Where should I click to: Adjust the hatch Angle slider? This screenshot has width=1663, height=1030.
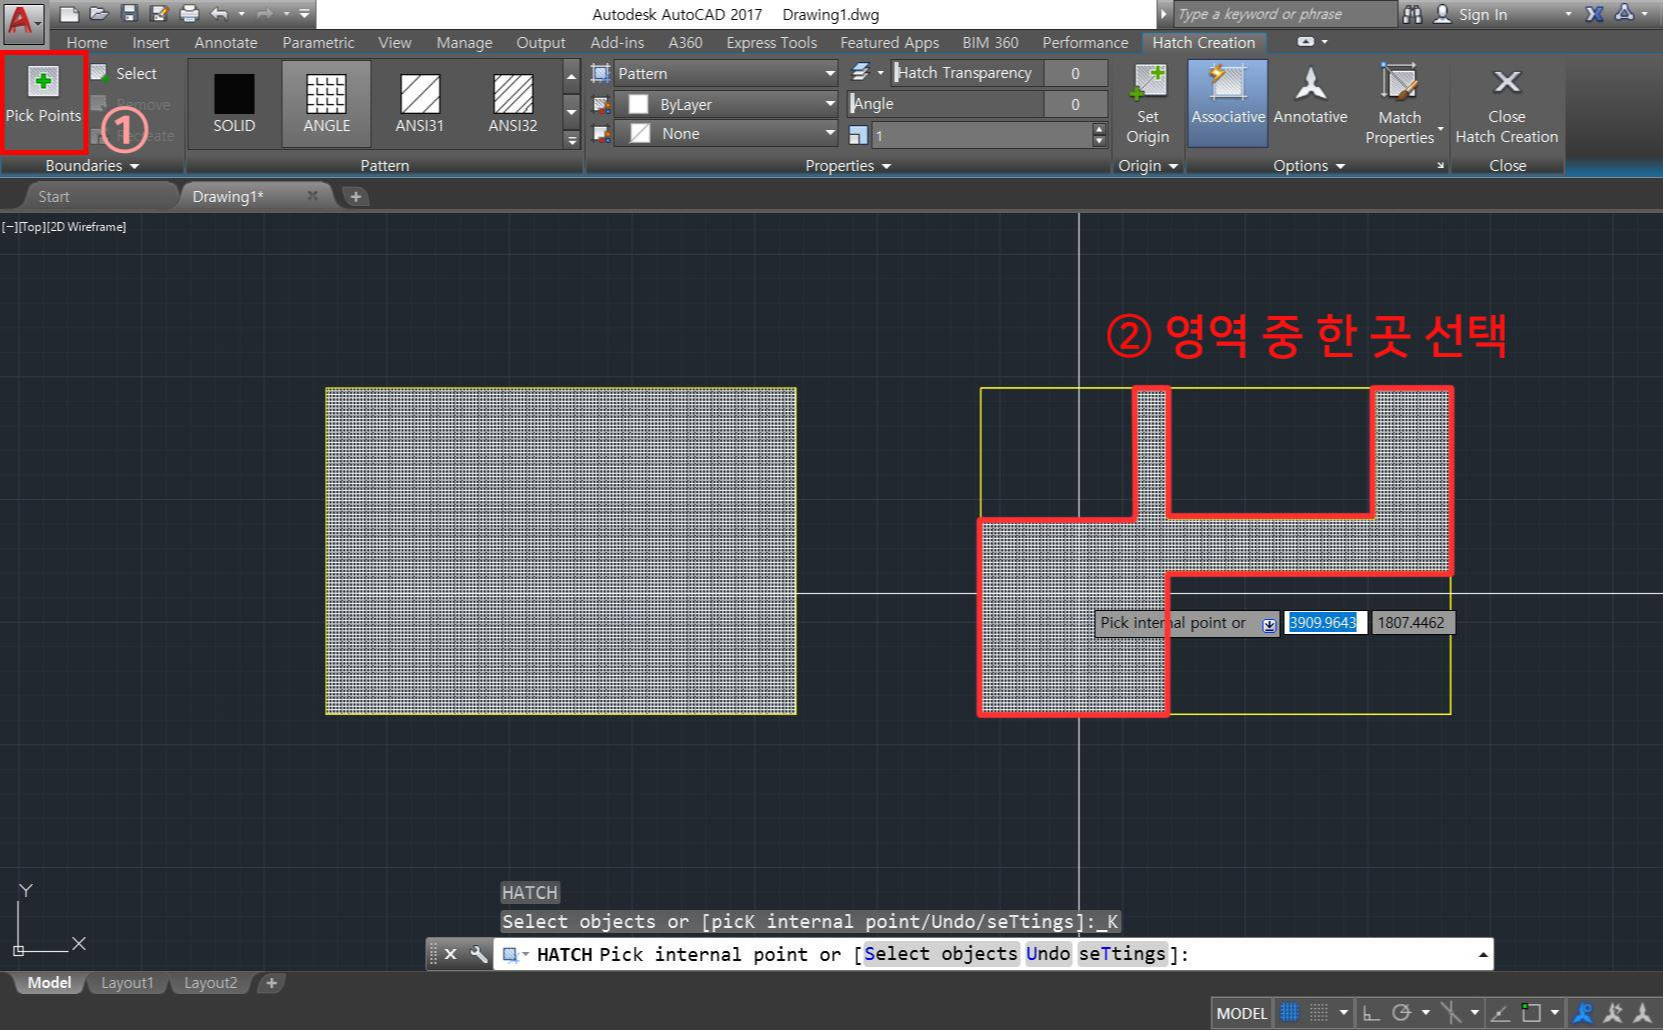click(945, 104)
